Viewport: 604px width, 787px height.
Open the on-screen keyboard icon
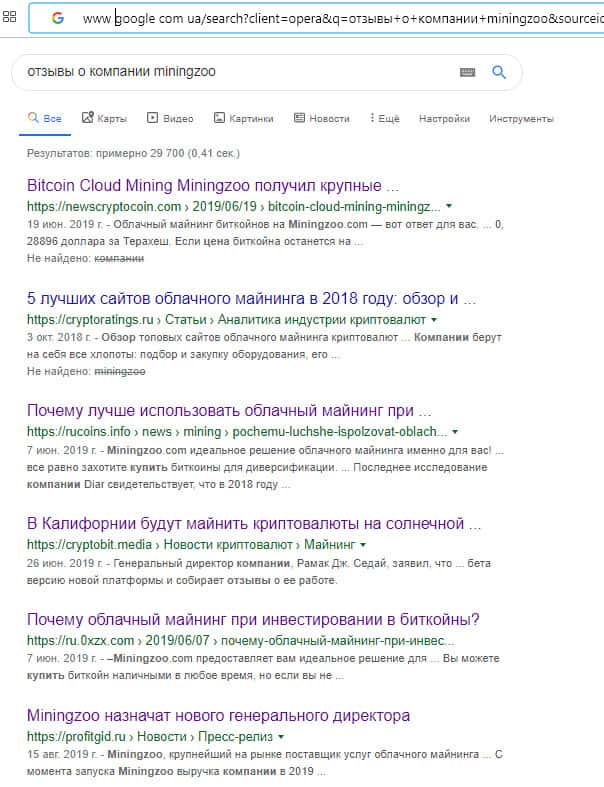[467, 72]
